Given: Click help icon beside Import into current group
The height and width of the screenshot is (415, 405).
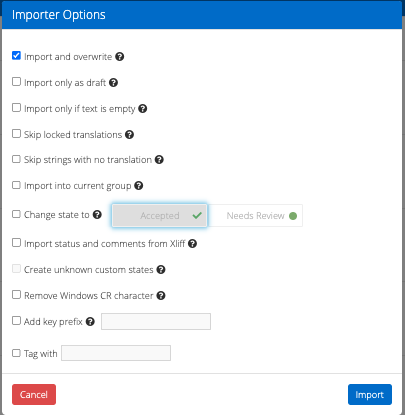Looking at the screenshot, I should [x=139, y=185].
